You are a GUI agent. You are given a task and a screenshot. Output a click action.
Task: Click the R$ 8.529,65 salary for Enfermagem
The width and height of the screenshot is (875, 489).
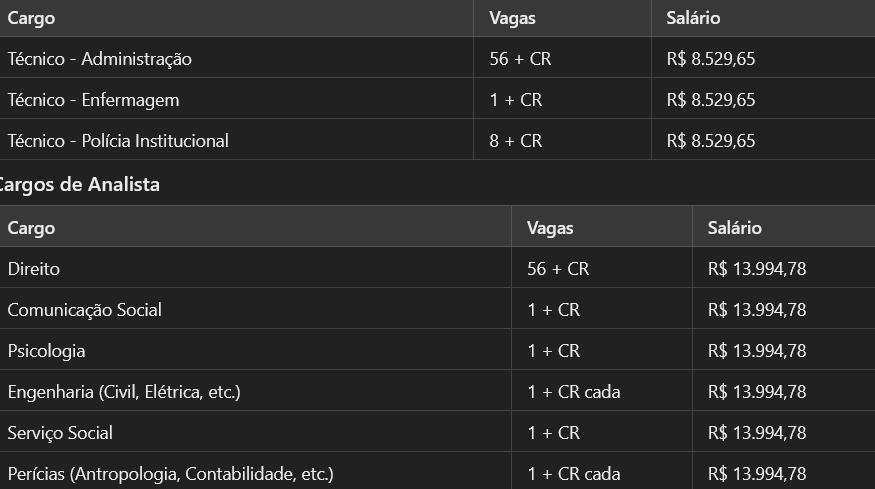(x=711, y=100)
